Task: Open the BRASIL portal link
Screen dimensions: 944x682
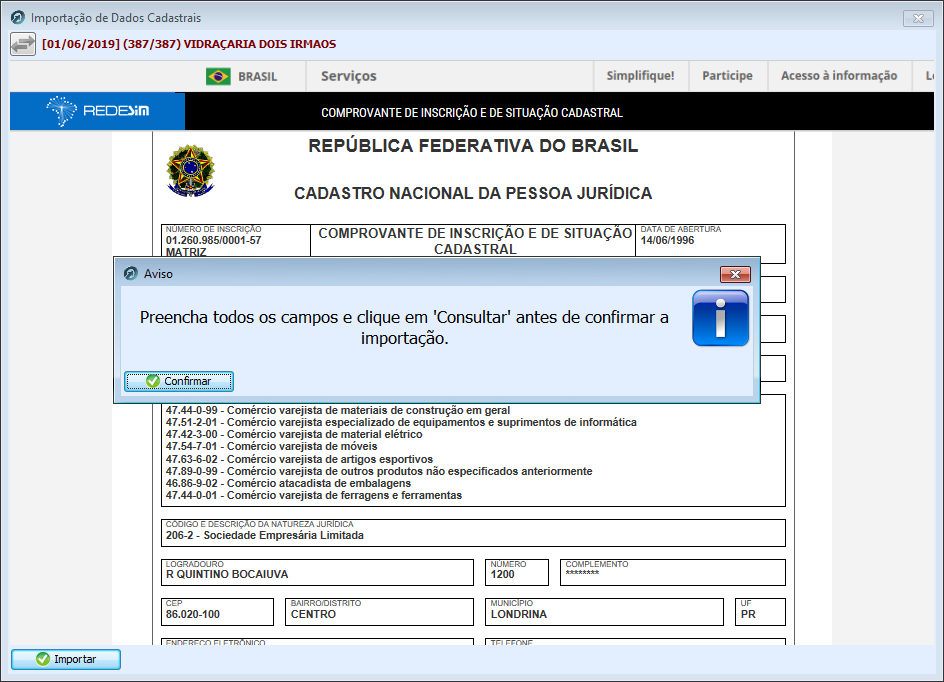Action: point(258,76)
